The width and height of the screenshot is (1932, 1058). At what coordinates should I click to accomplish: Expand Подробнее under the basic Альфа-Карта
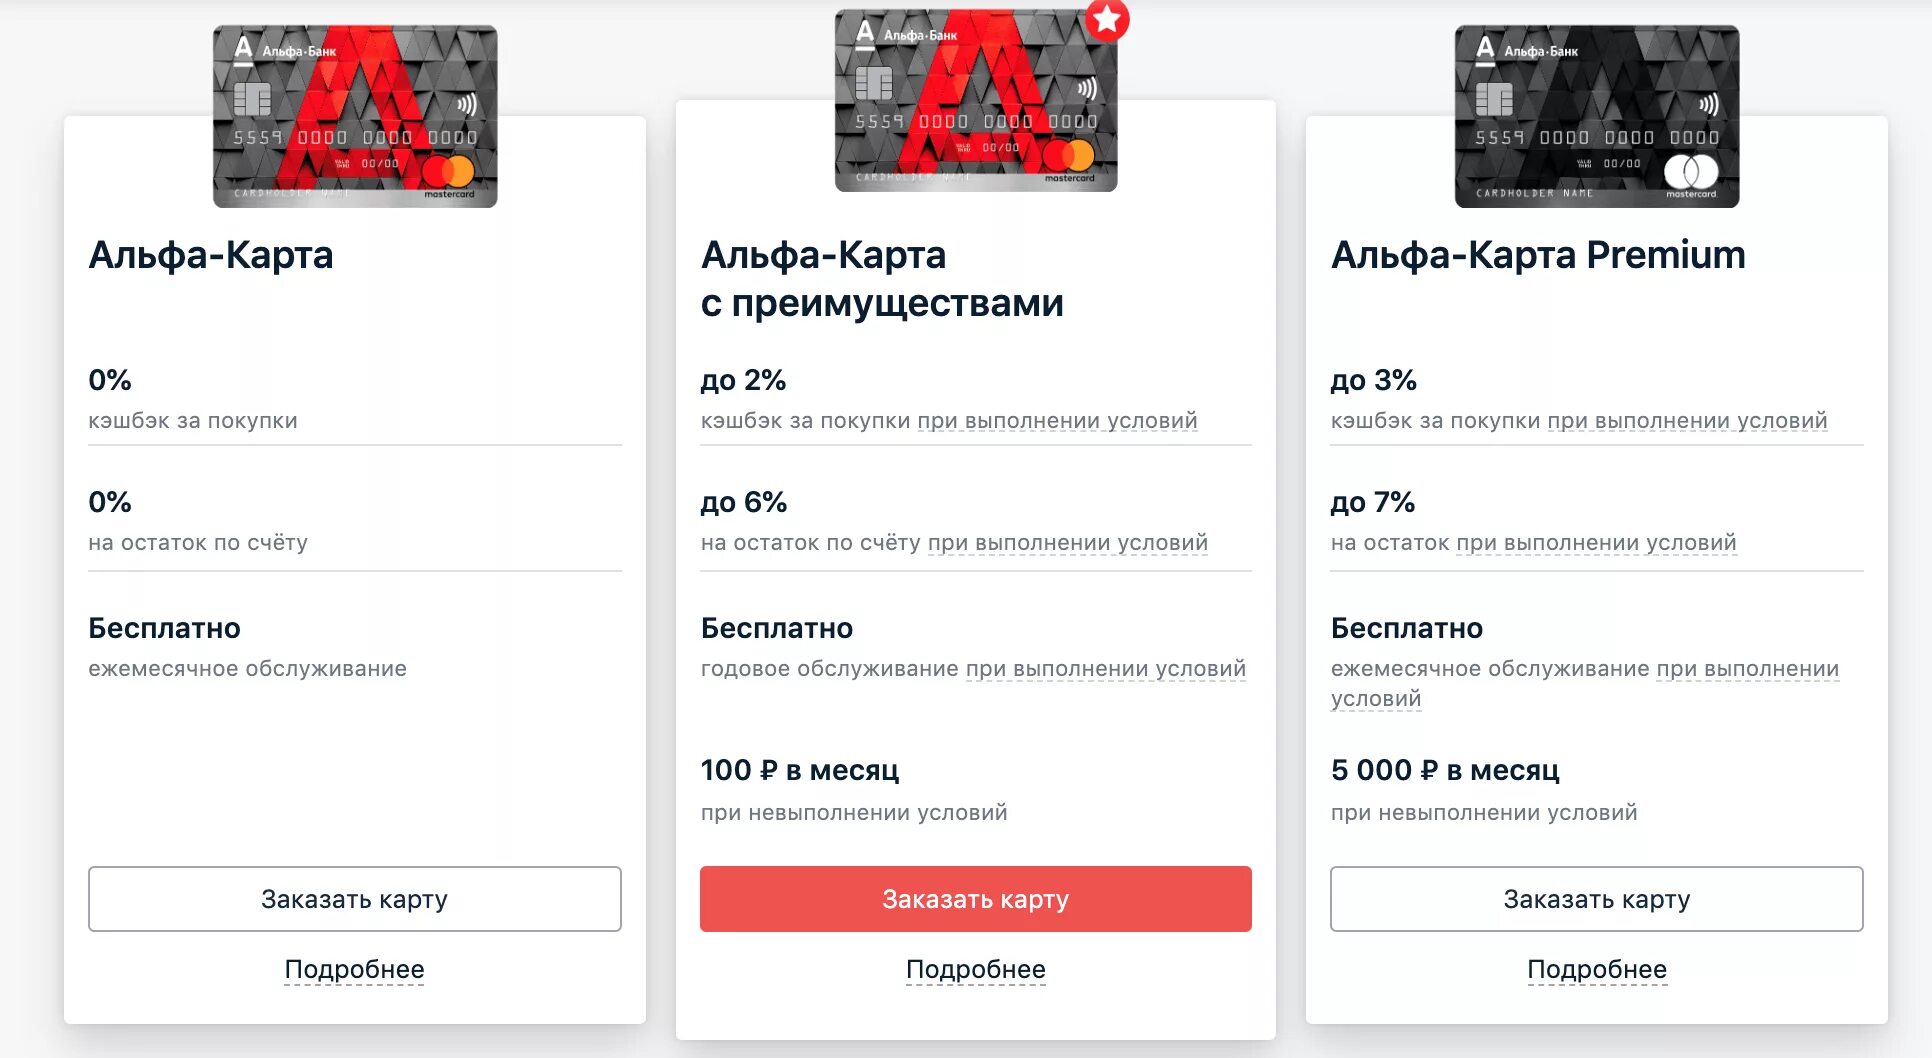(355, 969)
